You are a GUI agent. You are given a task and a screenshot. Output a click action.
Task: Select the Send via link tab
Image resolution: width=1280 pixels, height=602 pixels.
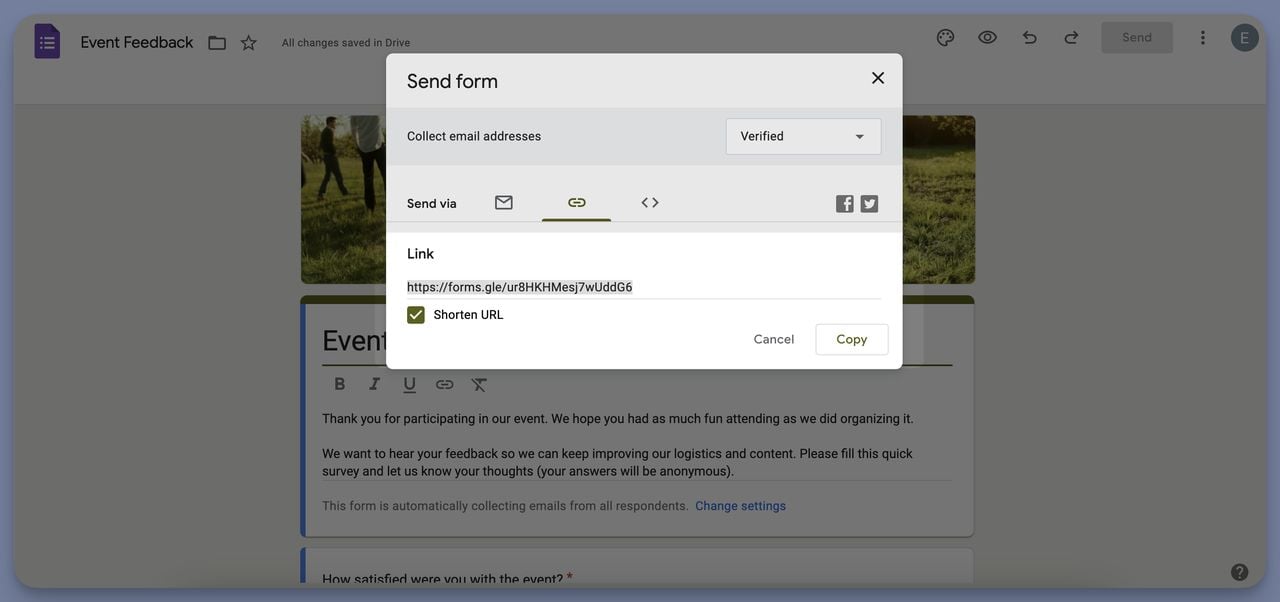577,203
